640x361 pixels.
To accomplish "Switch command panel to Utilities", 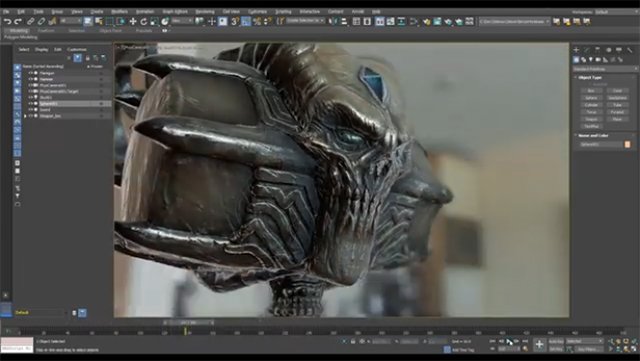I will pos(629,50).
